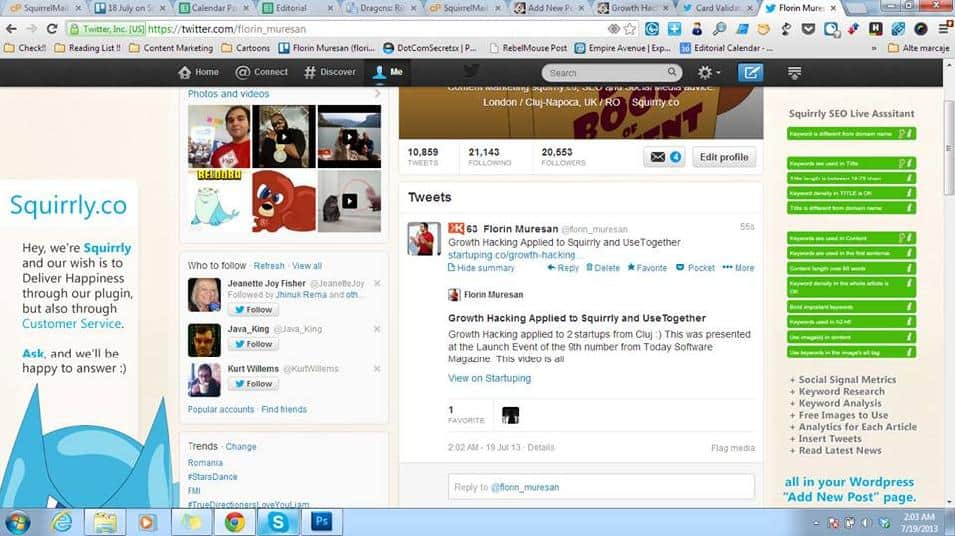Switch to Editorial browser tab

297,8
